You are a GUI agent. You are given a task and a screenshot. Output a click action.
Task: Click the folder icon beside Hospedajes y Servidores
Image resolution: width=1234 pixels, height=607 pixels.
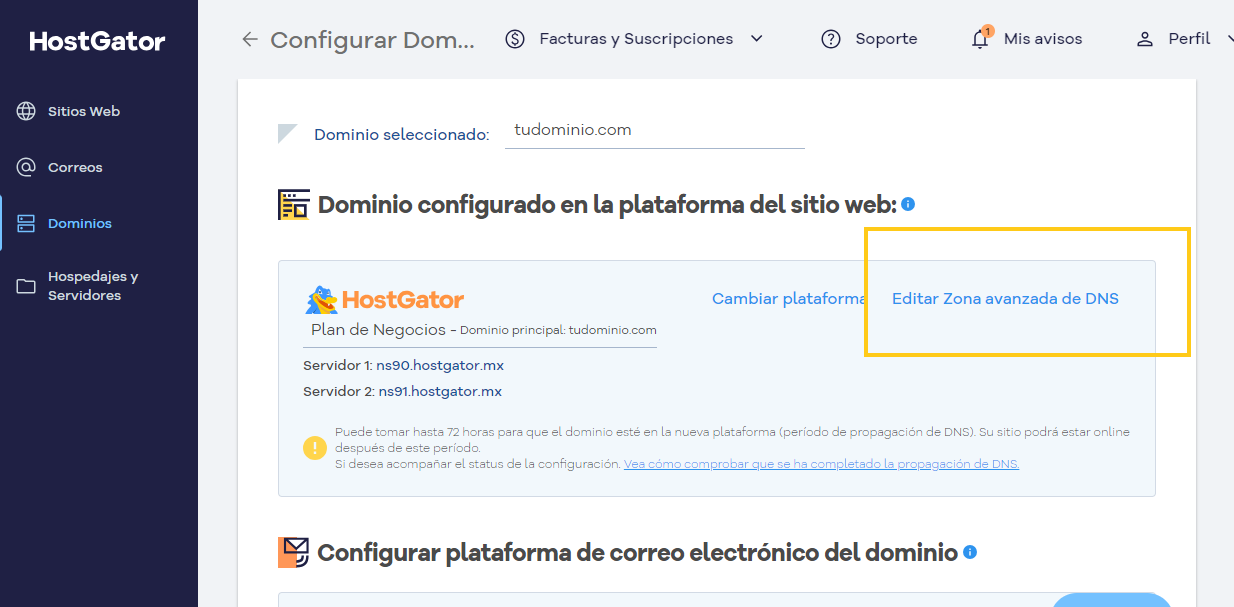pos(26,286)
